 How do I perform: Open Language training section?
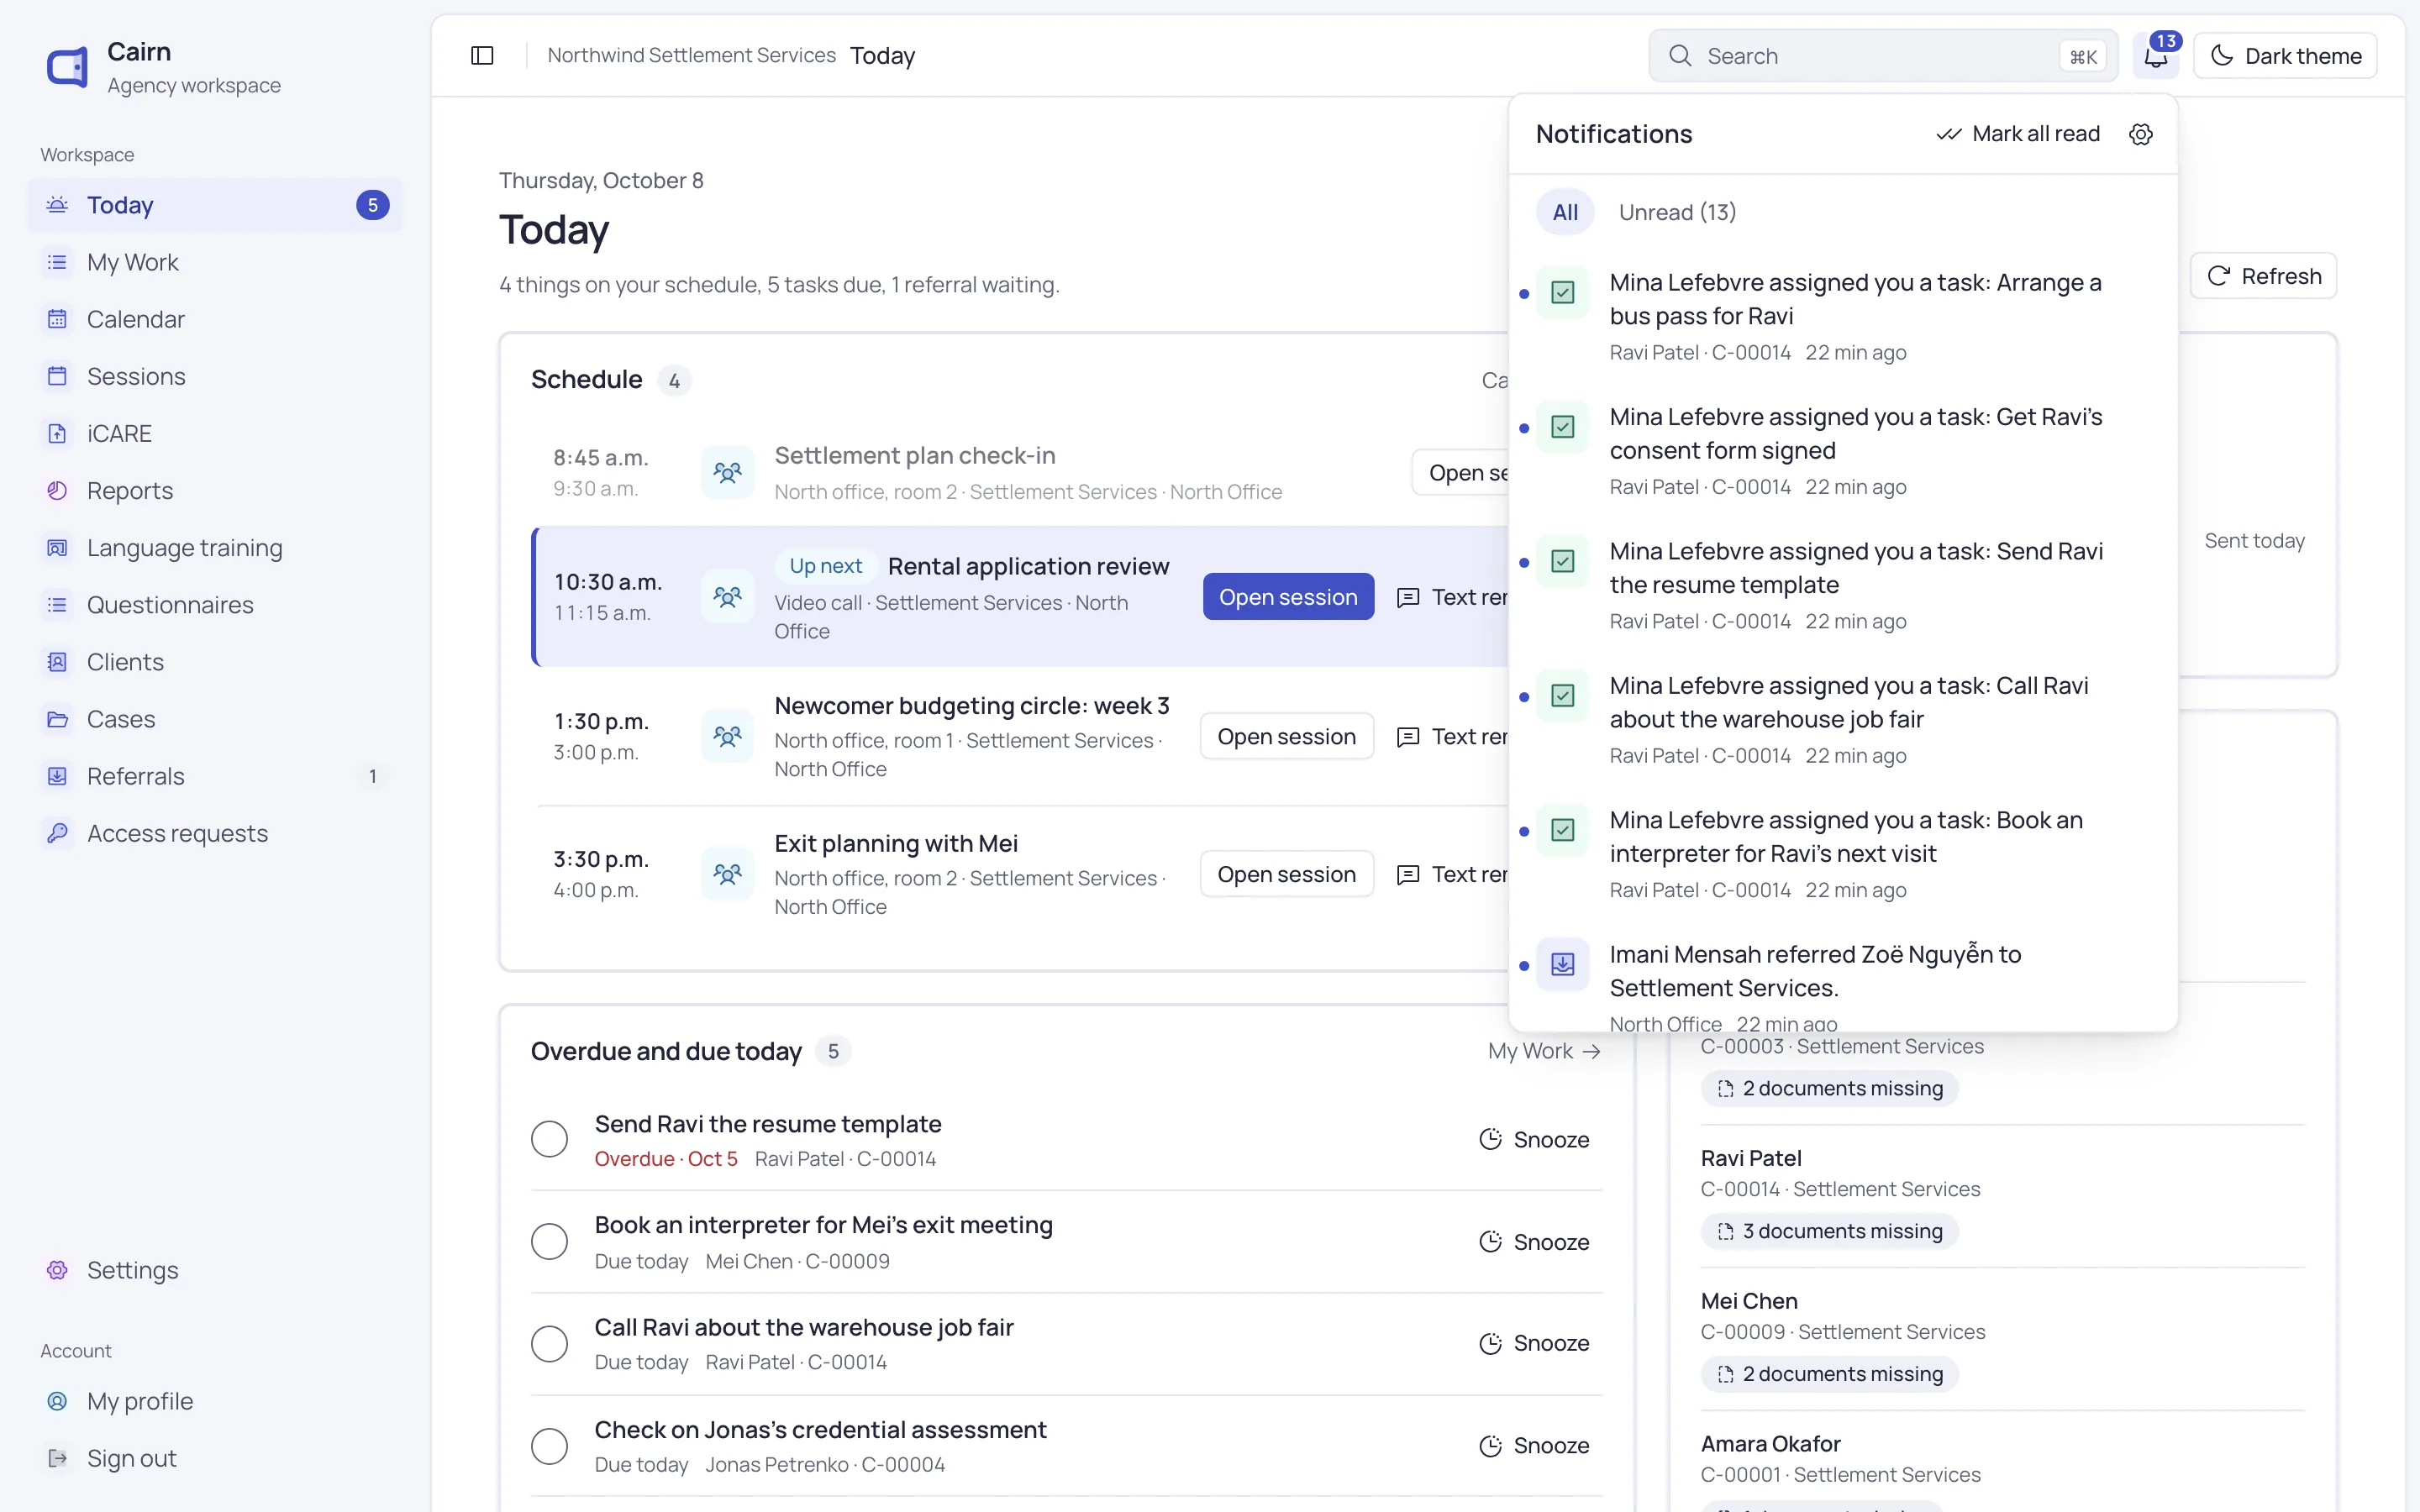tap(215, 548)
